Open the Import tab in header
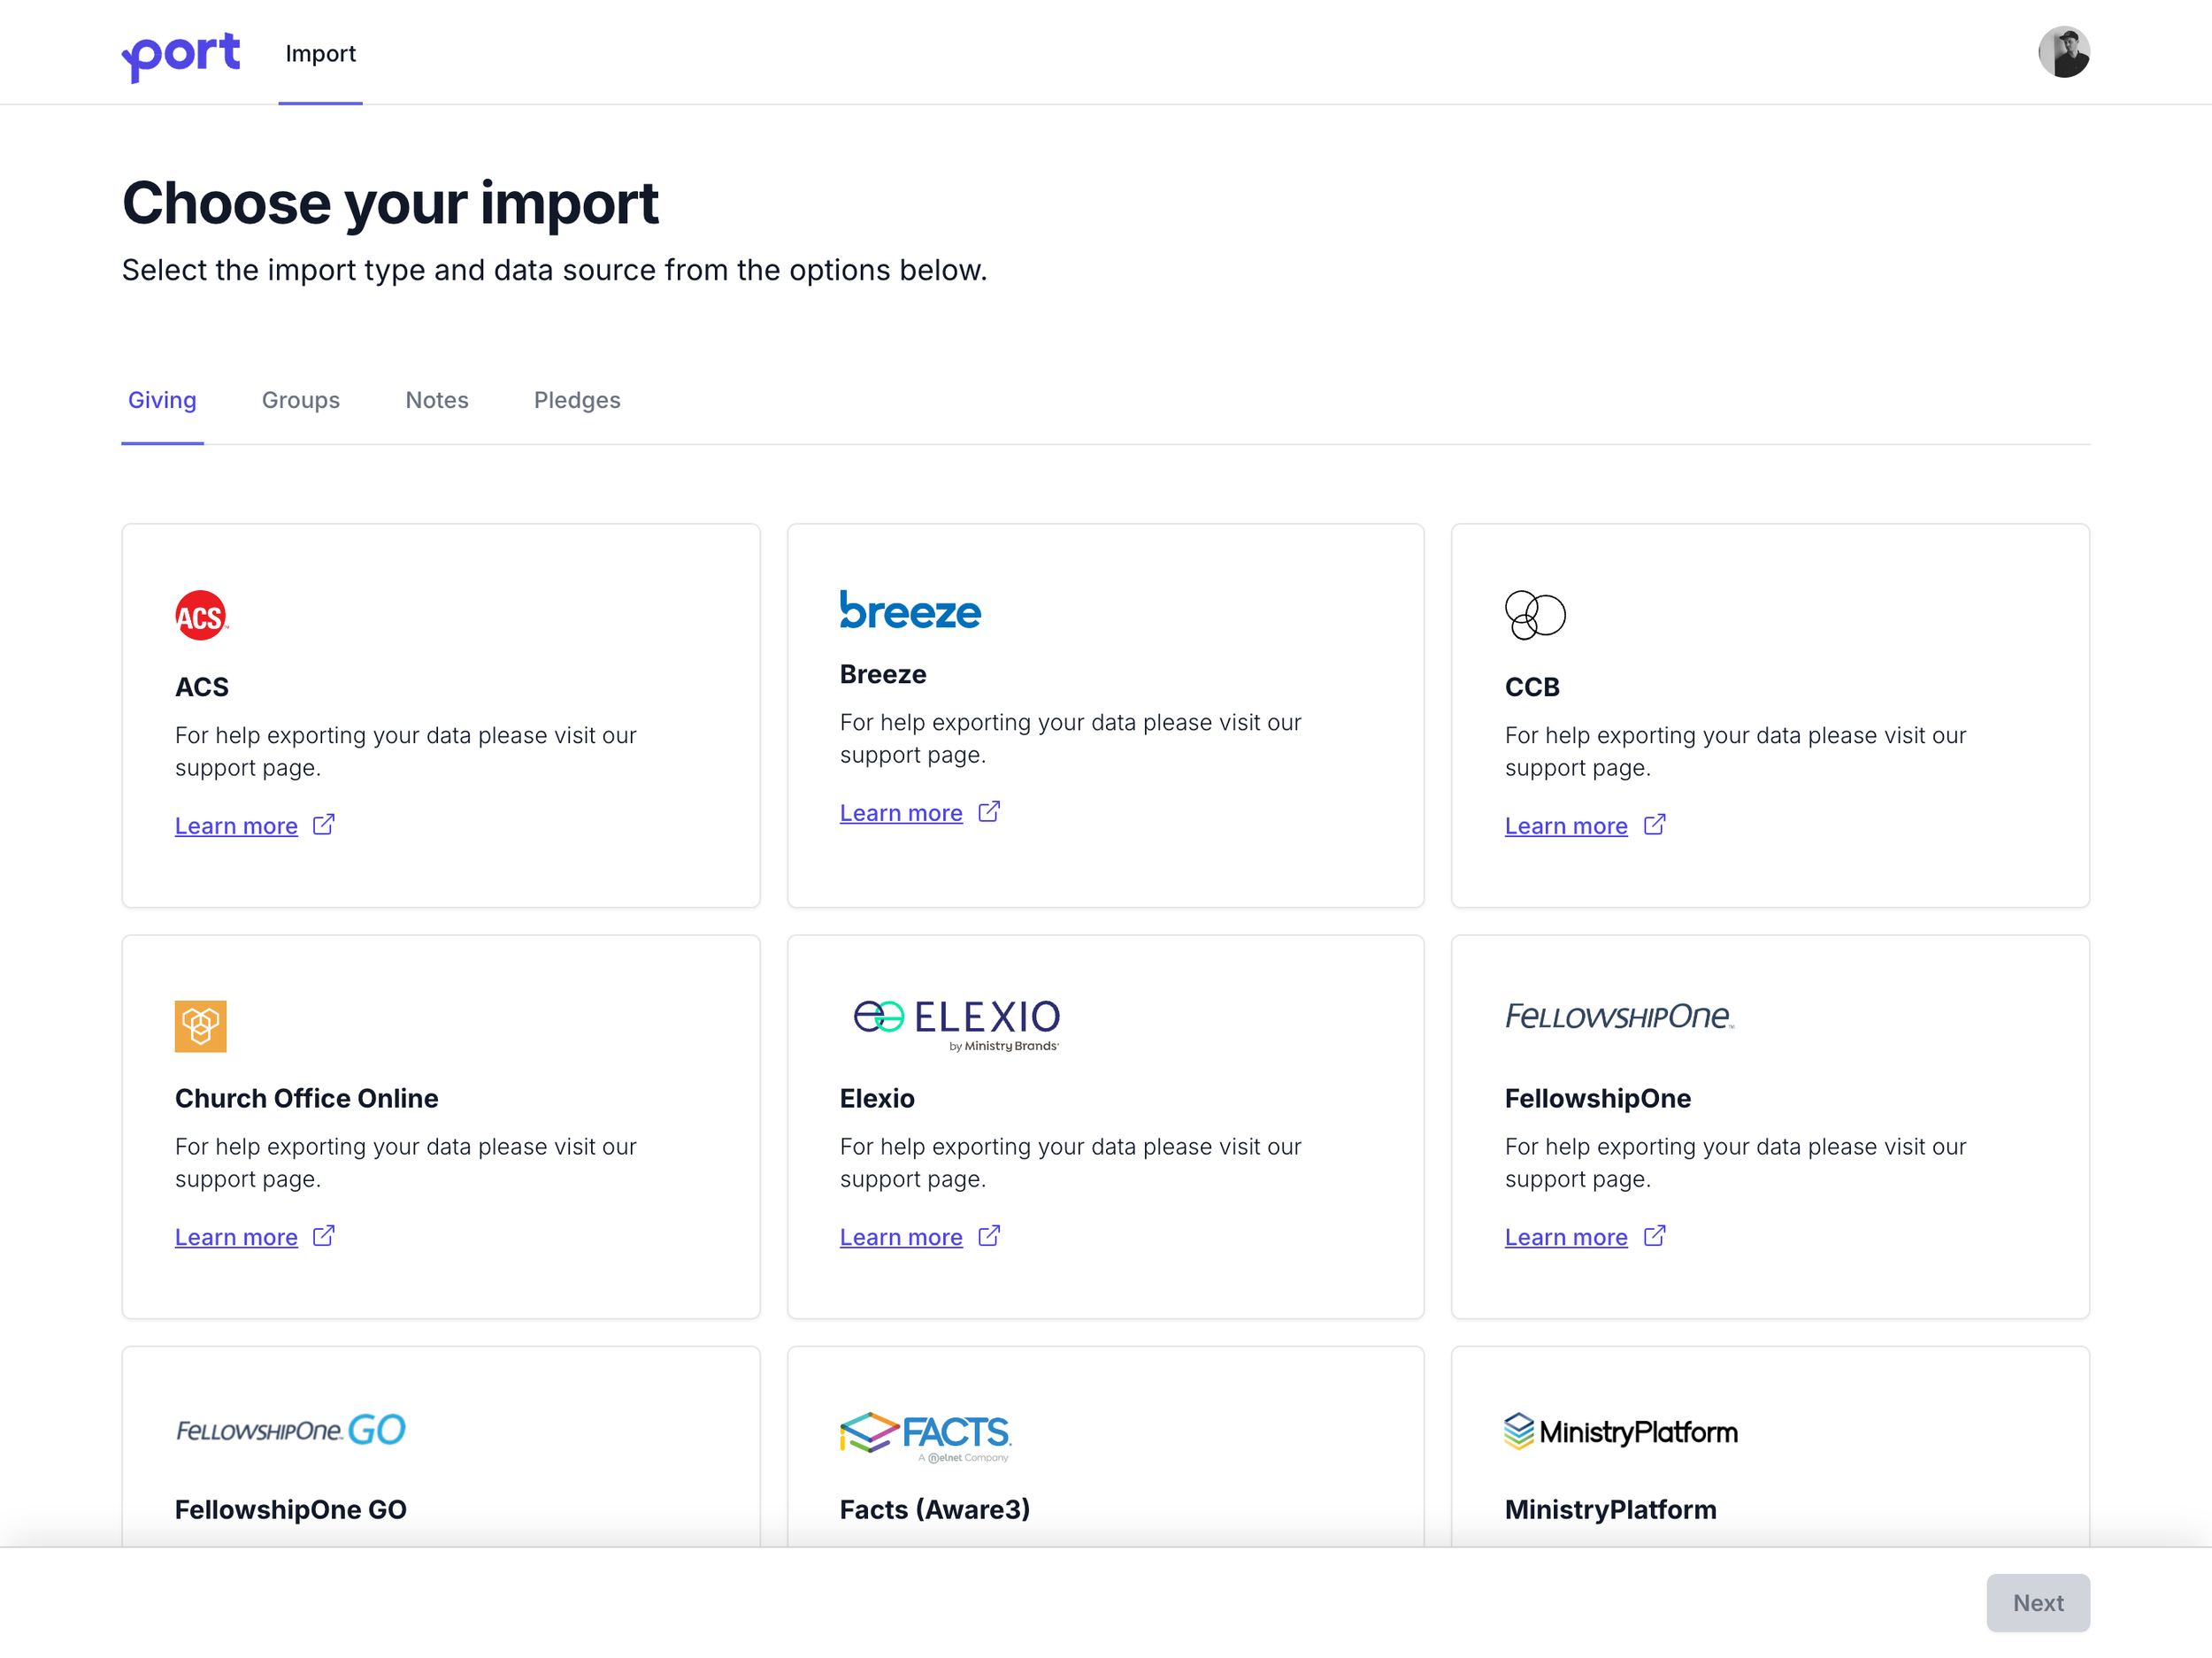 pyautogui.click(x=320, y=53)
